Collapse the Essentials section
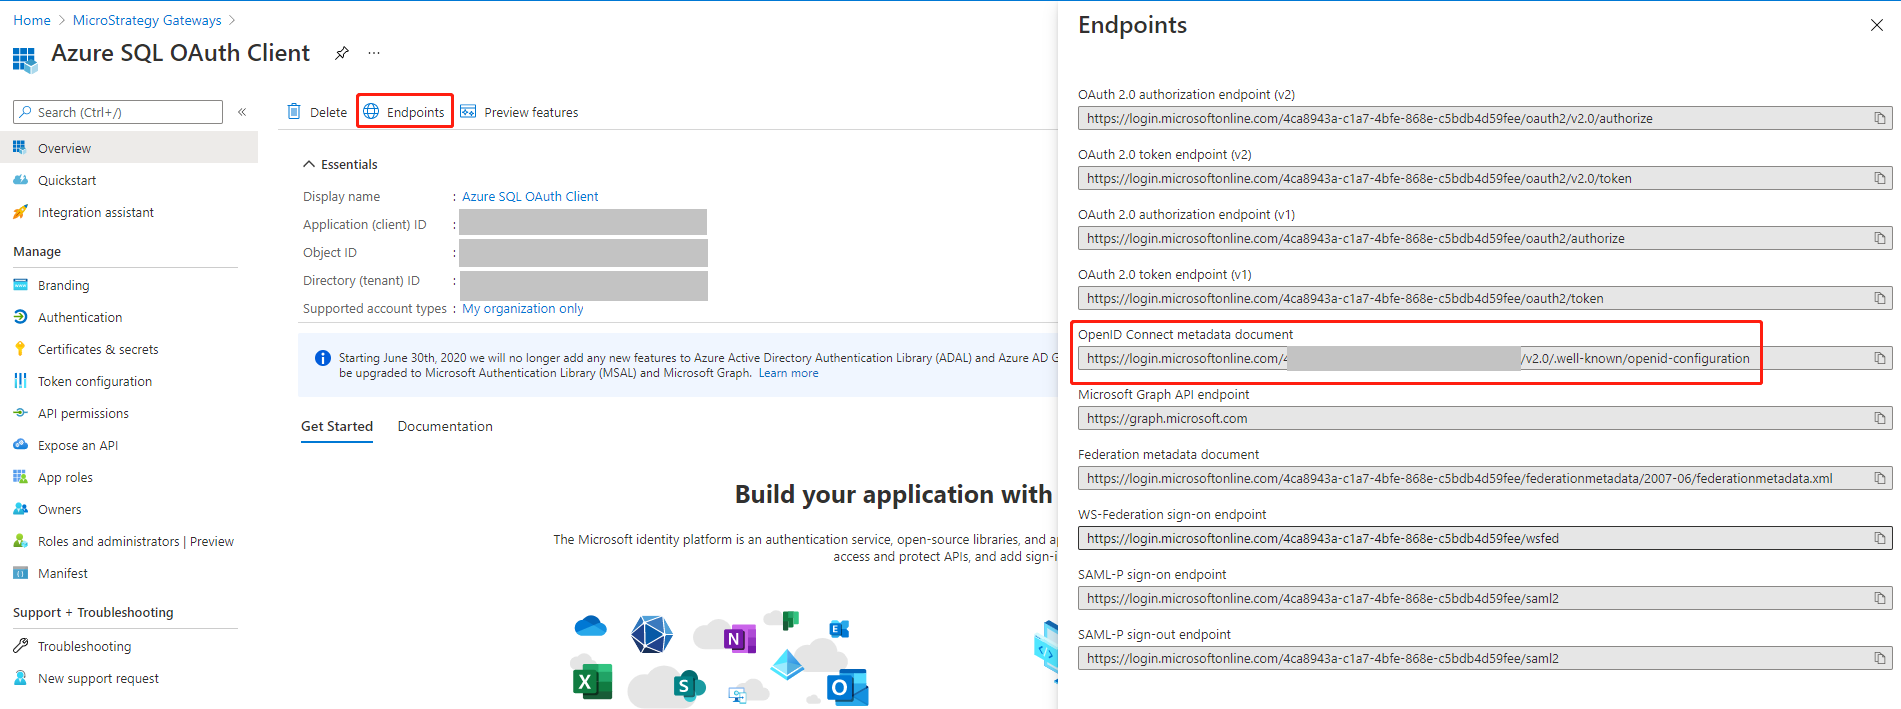This screenshot has height=709, width=1901. click(x=309, y=164)
